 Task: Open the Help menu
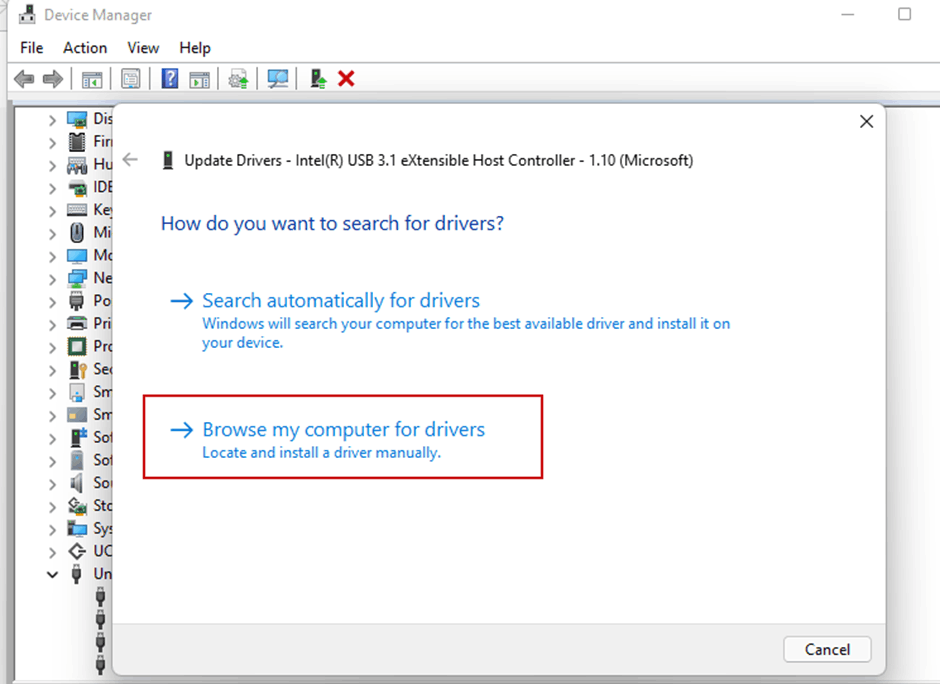(195, 48)
